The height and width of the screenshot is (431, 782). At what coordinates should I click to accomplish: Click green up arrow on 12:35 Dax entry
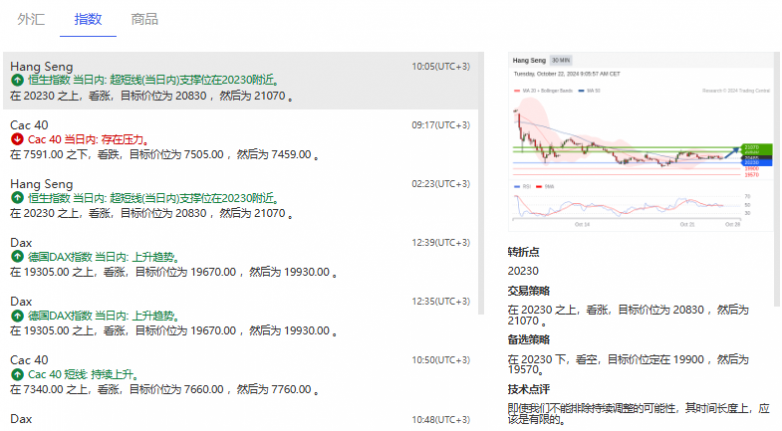(17, 315)
